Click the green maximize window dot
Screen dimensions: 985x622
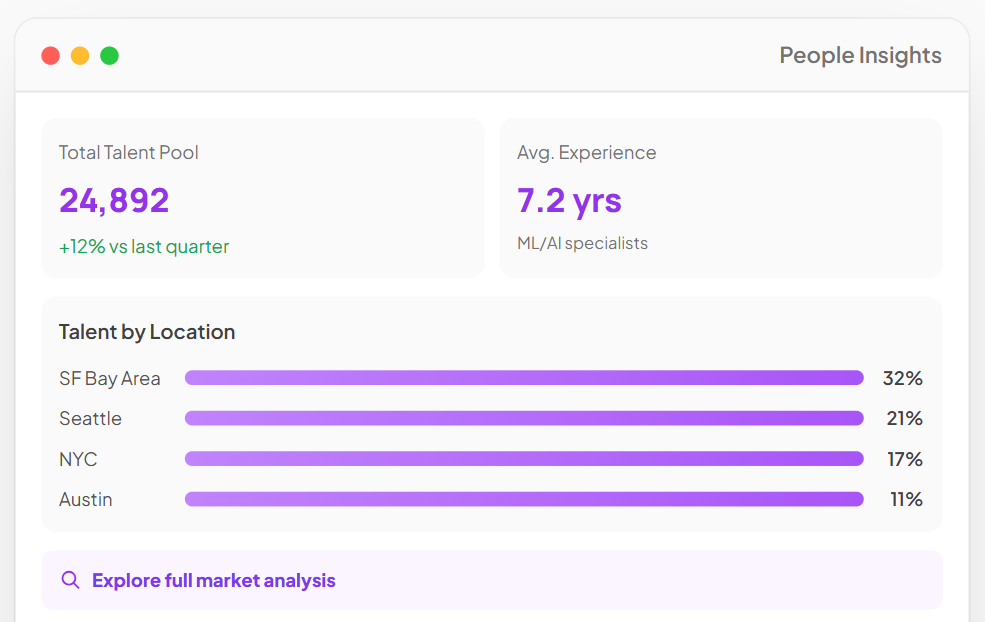click(x=109, y=56)
